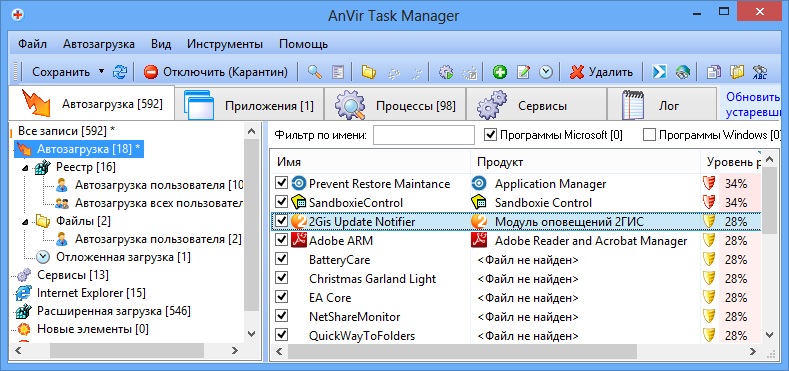Click the gear with box toolbar icon
This screenshot has height=371, width=789.
coord(470,72)
